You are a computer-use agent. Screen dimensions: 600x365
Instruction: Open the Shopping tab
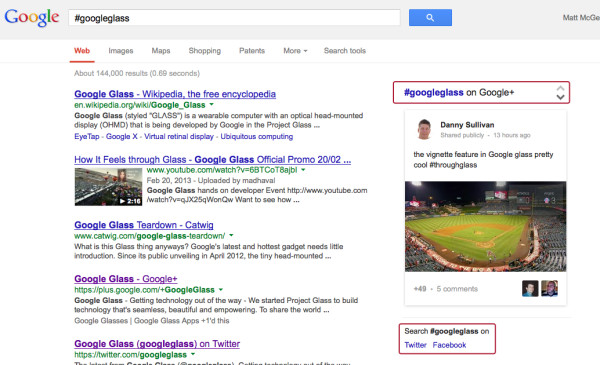[x=205, y=51]
